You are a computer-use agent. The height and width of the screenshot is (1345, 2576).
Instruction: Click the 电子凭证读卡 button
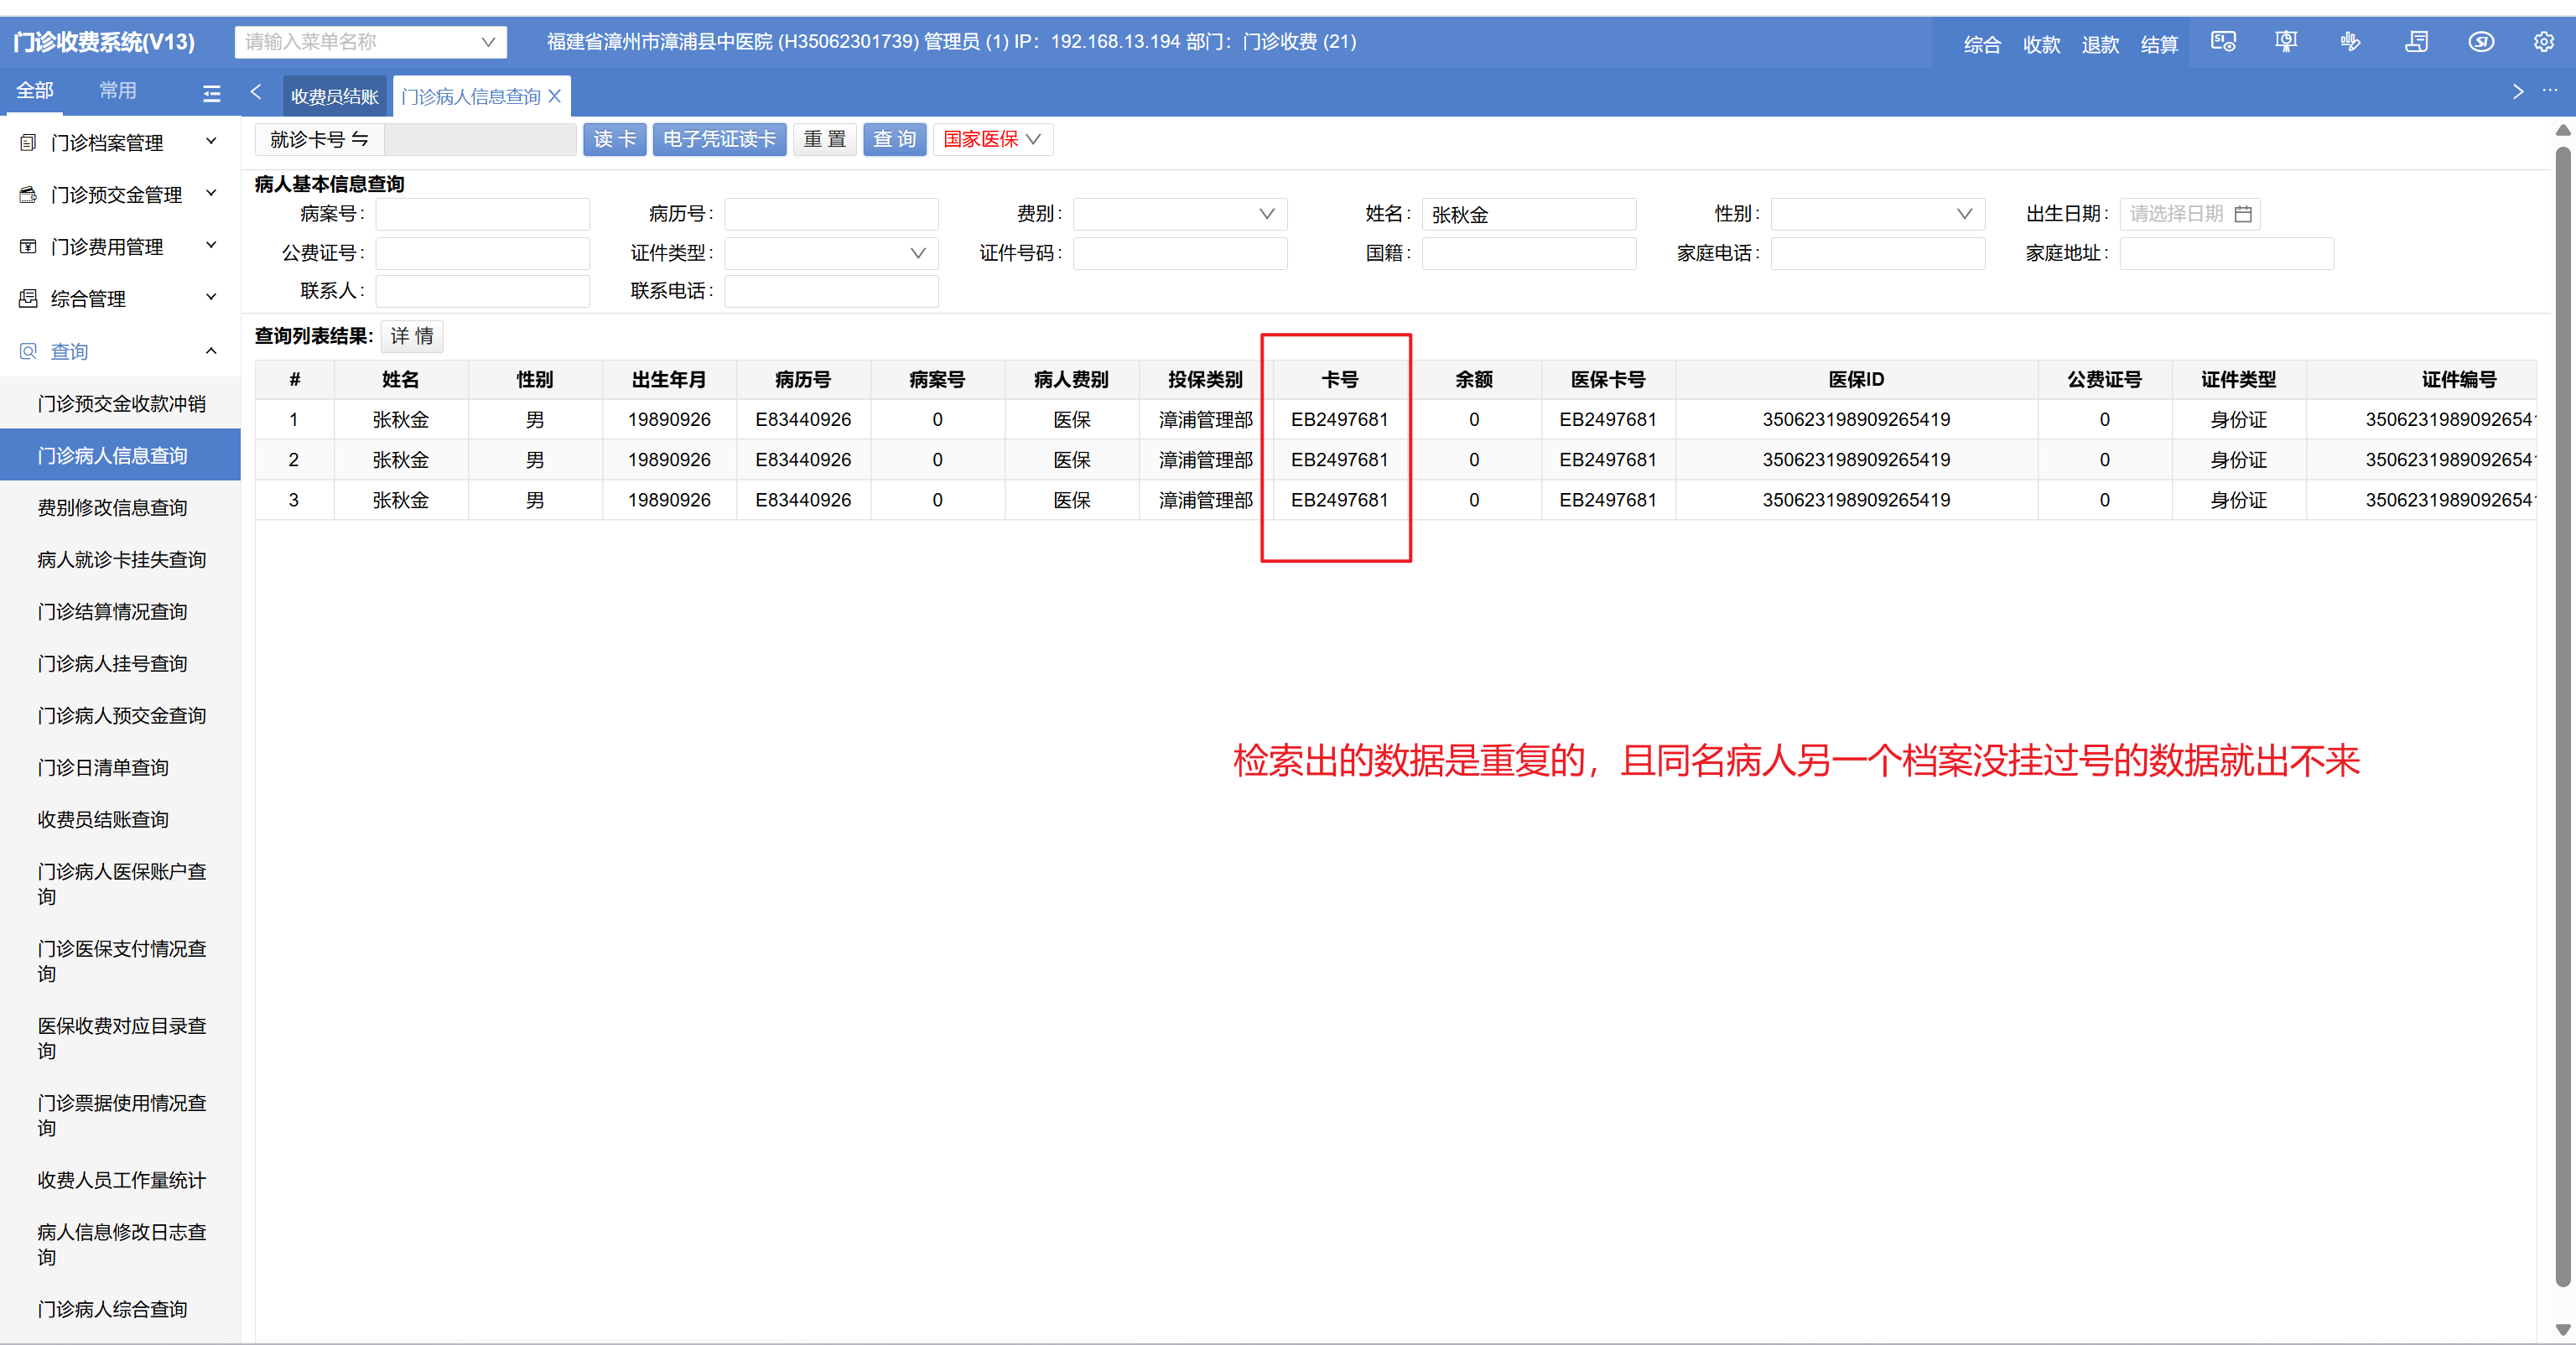pos(719,139)
